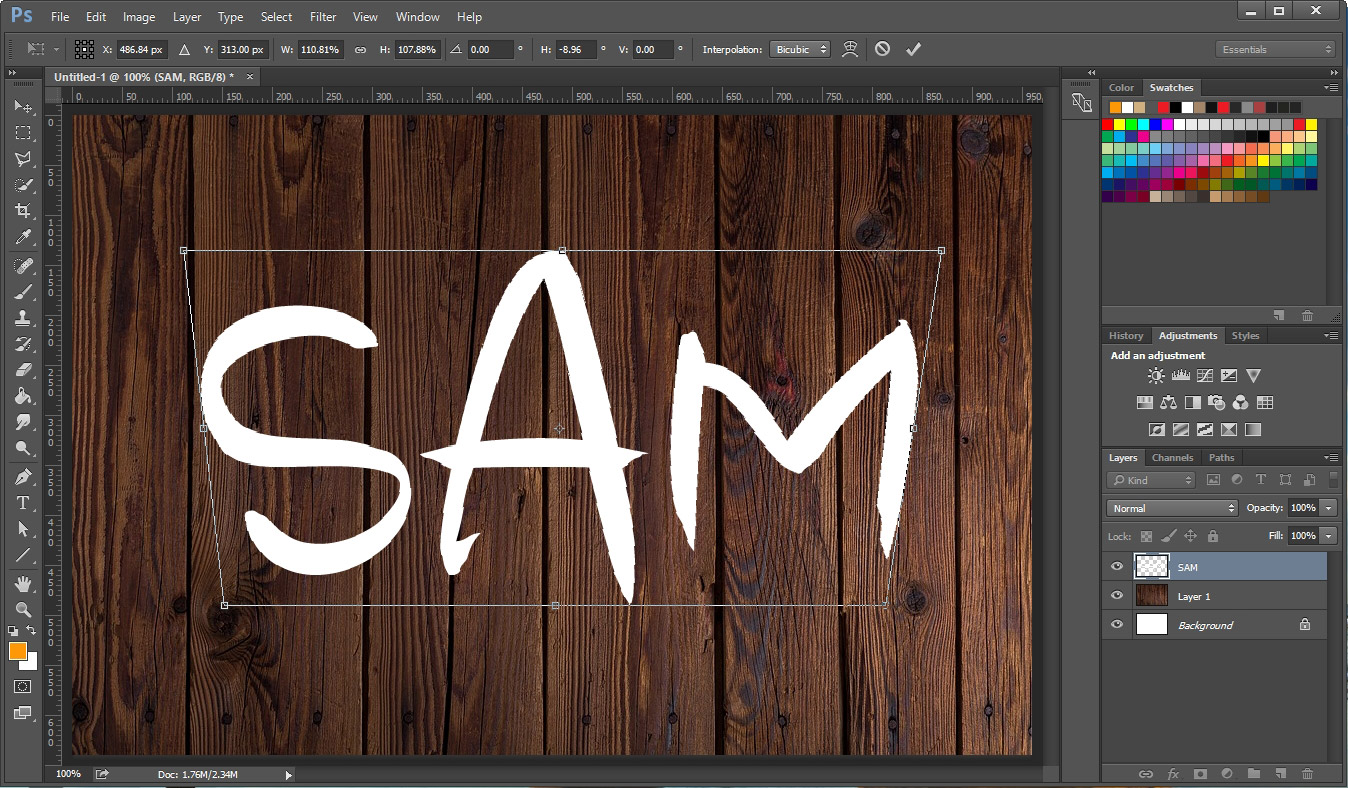The height and width of the screenshot is (788, 1348).
Task: Select the Clone Stamp tool
Action: click(22, 318)
